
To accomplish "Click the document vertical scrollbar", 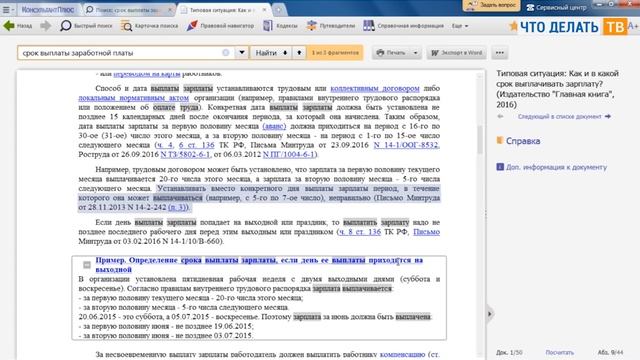I will click(480, 140).
